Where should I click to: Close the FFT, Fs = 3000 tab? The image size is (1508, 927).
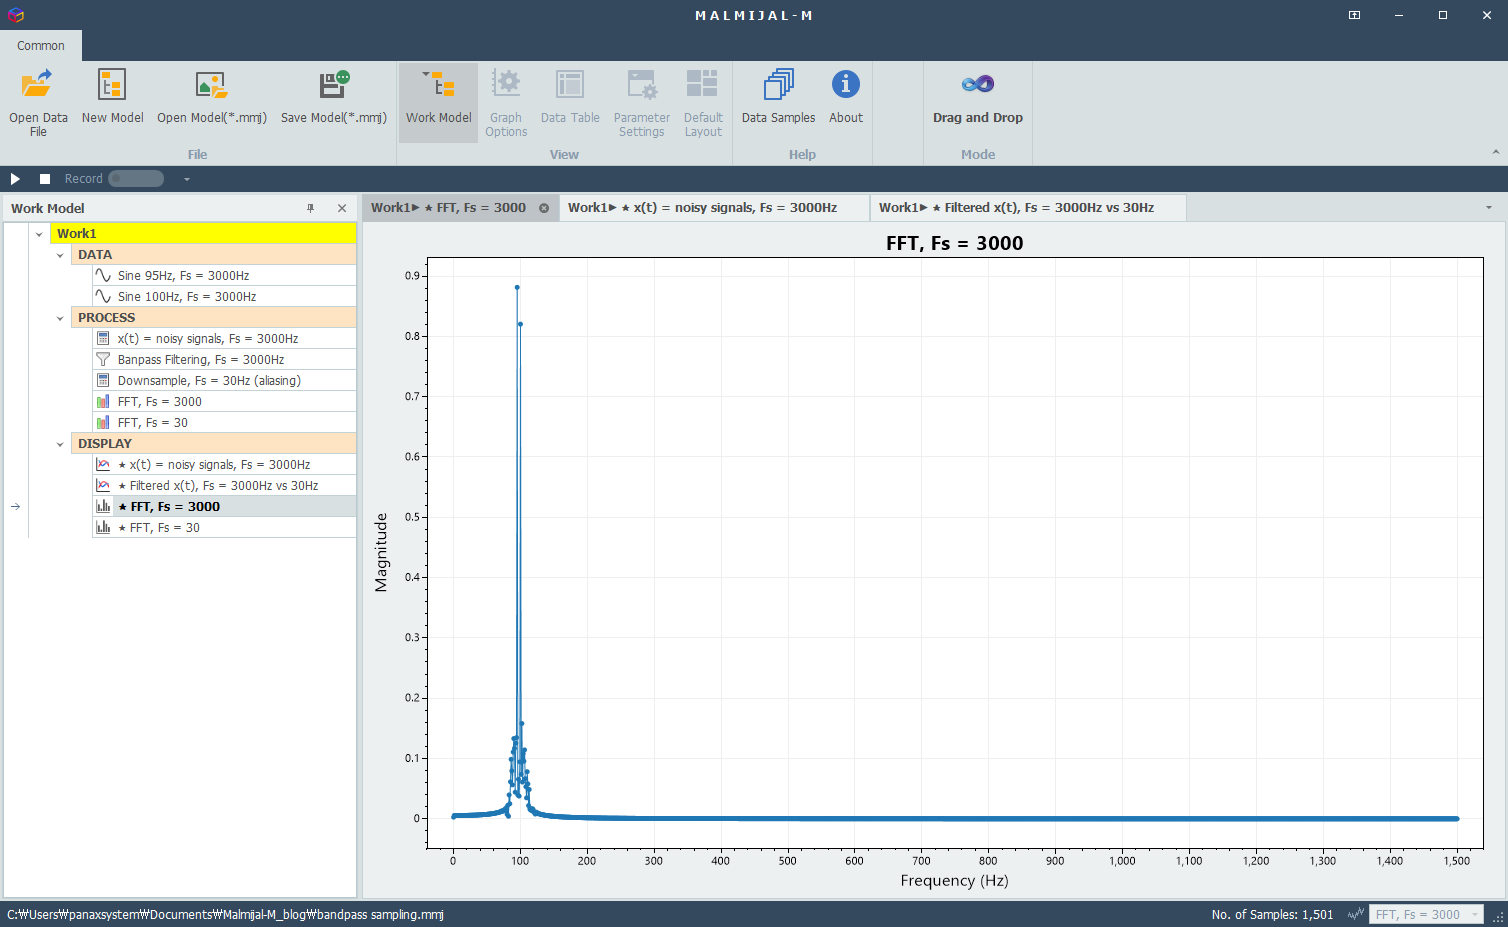544,208
